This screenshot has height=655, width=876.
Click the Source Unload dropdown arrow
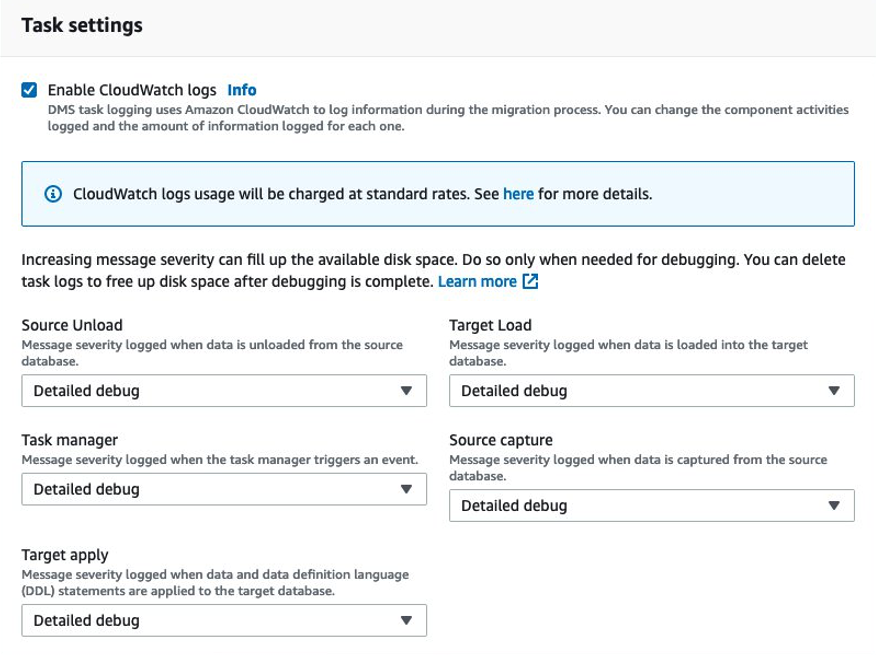coord(406,391)
